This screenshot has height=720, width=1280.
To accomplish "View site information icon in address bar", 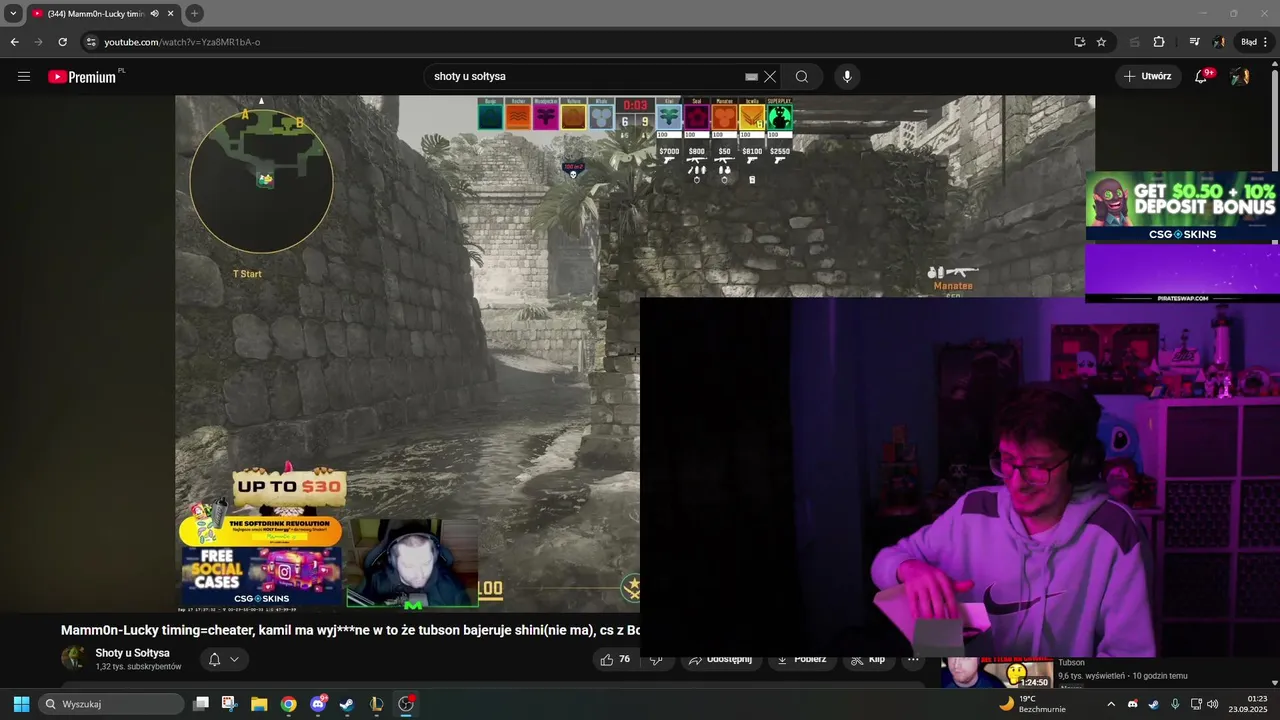I will (x=91, y=42).
